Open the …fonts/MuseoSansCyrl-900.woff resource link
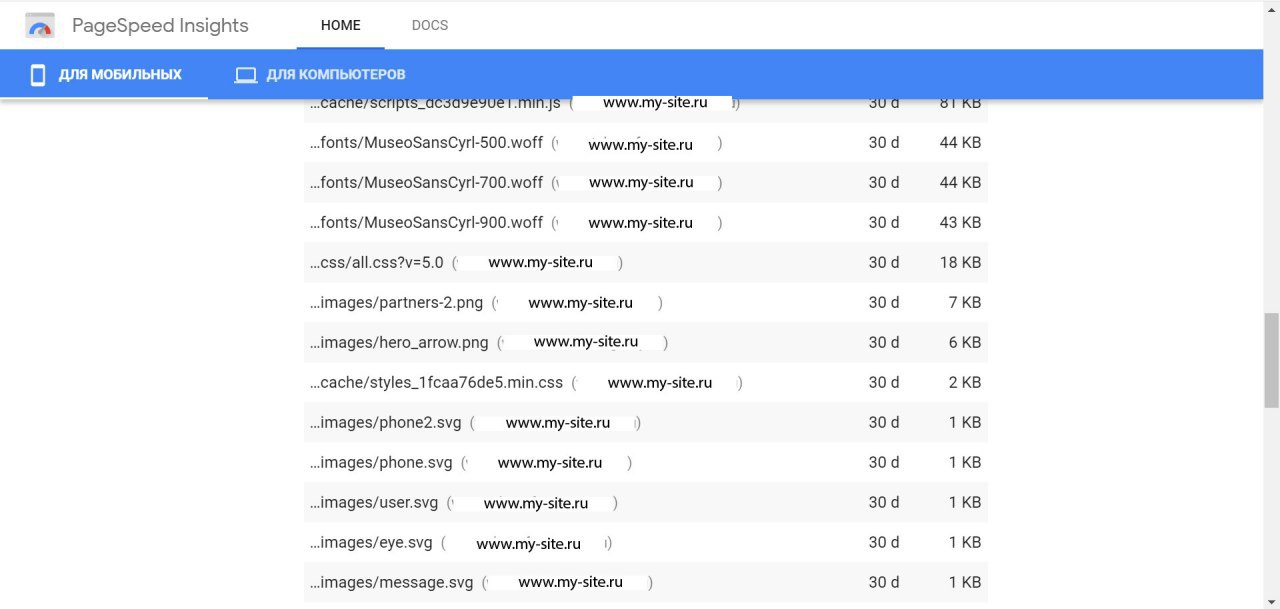 427,222
